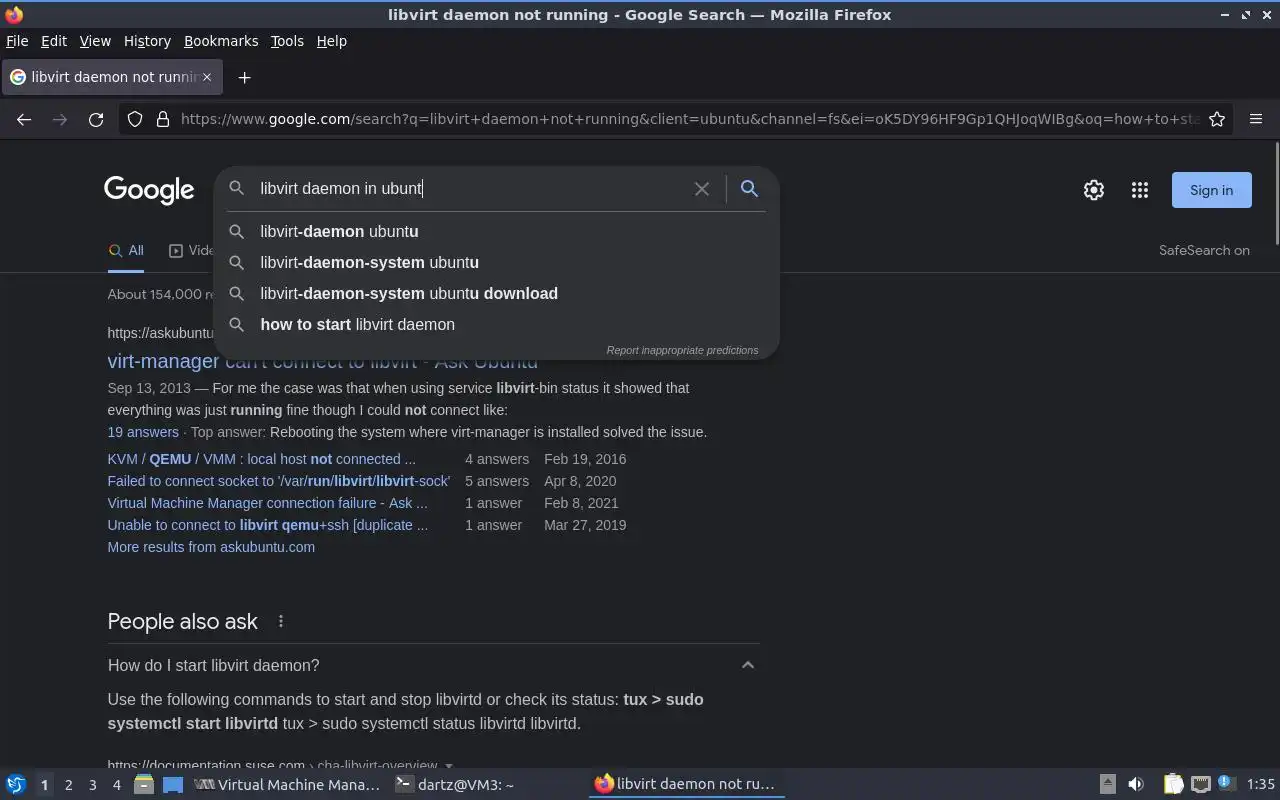The height and width of the screenshot is (800, 1280).
Task: Open the Firefox hamburger application menu
Action: tap(1256, 119)
